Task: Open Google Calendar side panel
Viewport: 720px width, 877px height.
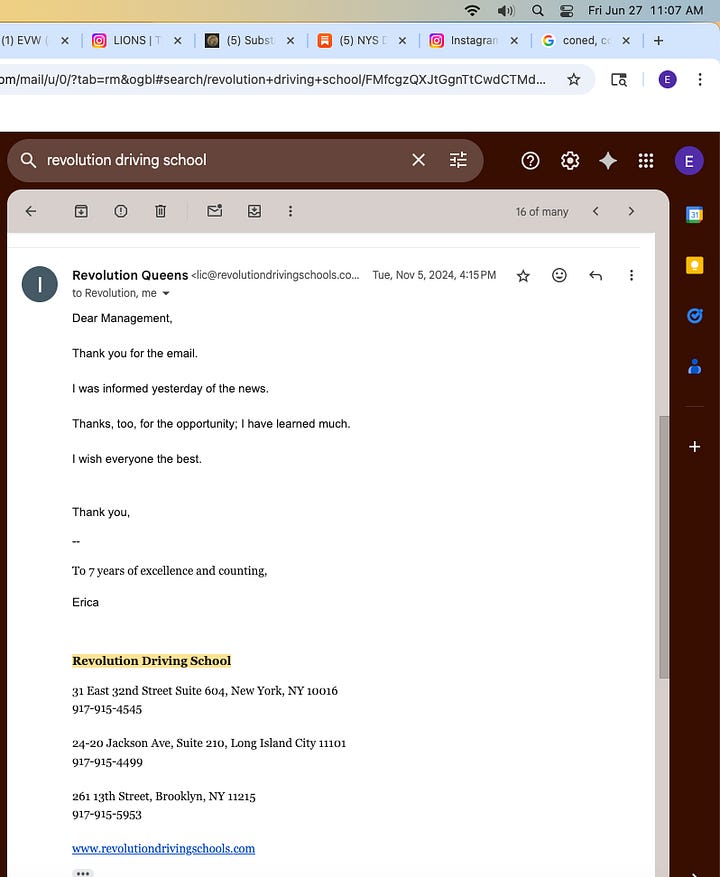Action: 695,214
